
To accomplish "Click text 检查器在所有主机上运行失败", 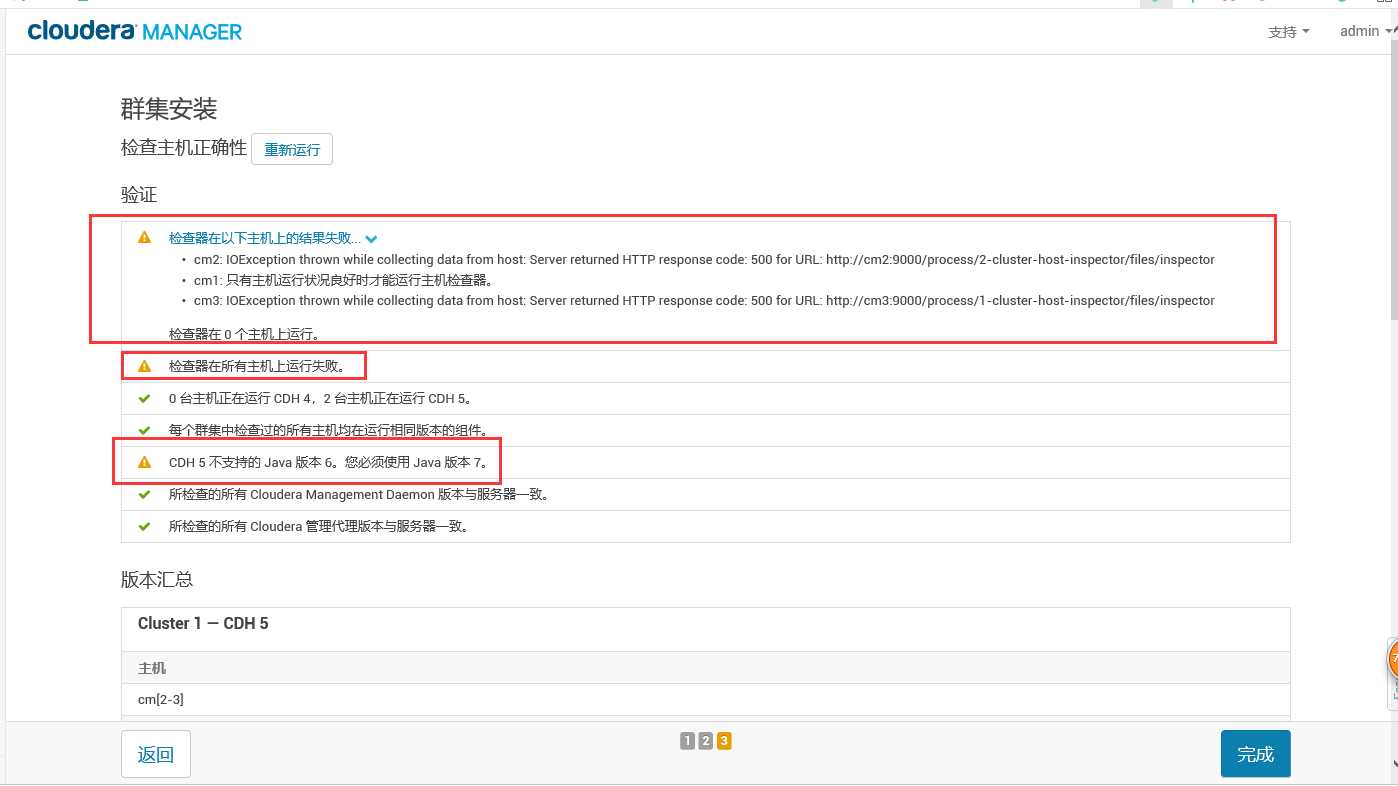I will click(x=257, y=367).
